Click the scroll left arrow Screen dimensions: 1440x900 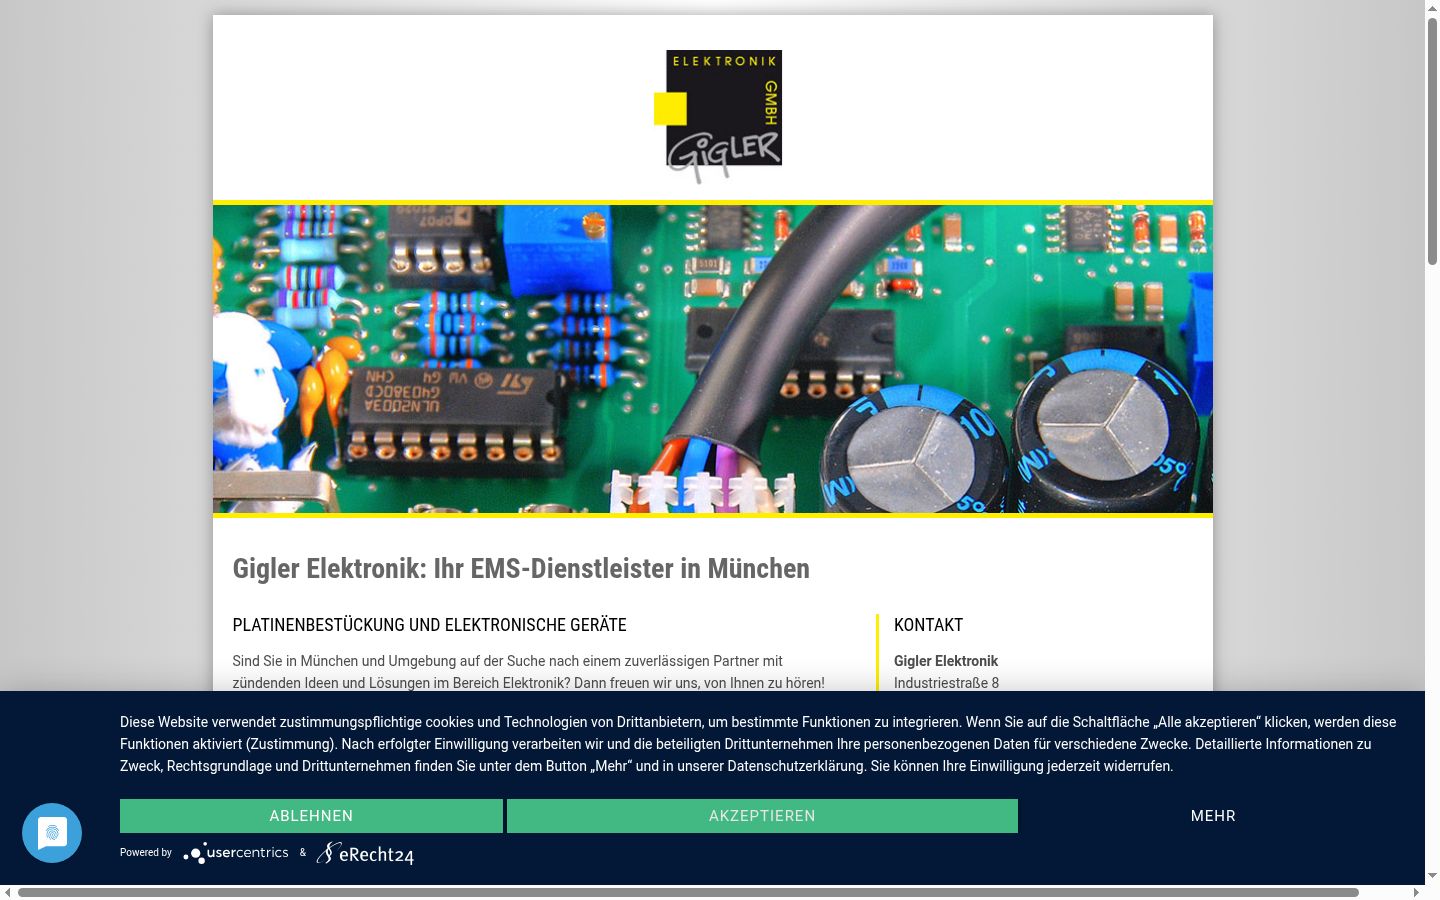[x=7, y=892]
